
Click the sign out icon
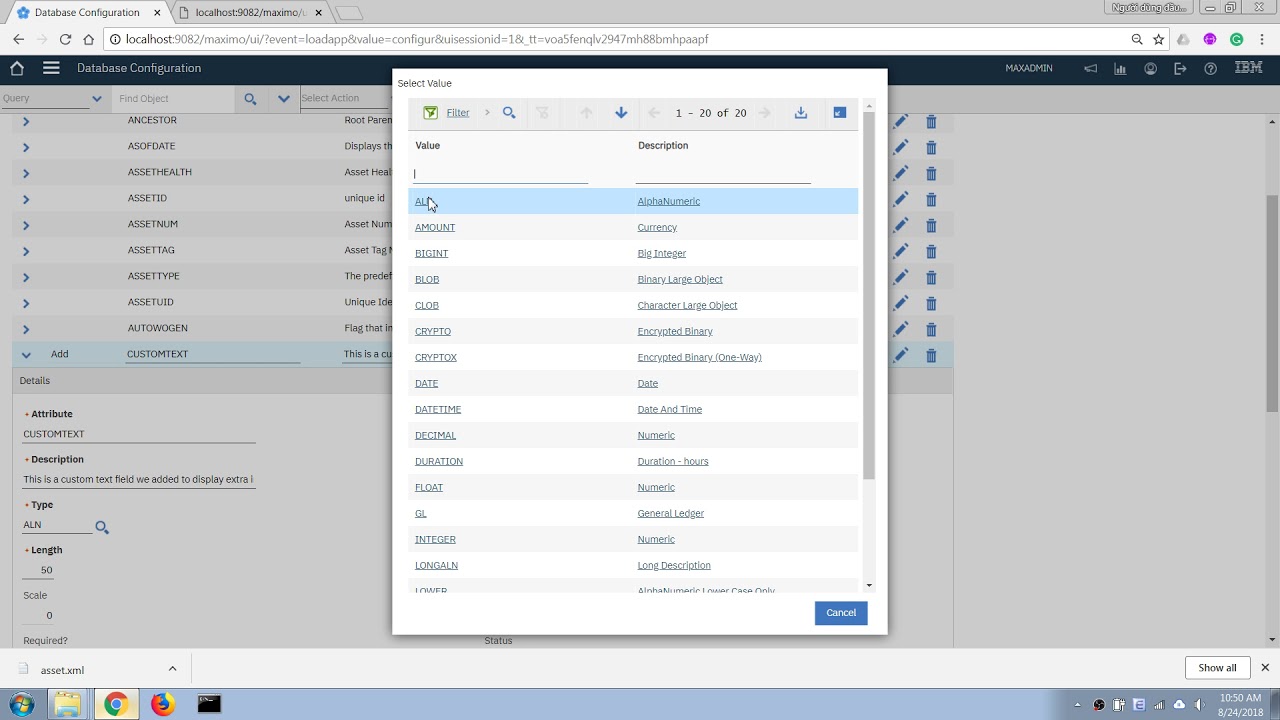click(x=1180, y=68)
